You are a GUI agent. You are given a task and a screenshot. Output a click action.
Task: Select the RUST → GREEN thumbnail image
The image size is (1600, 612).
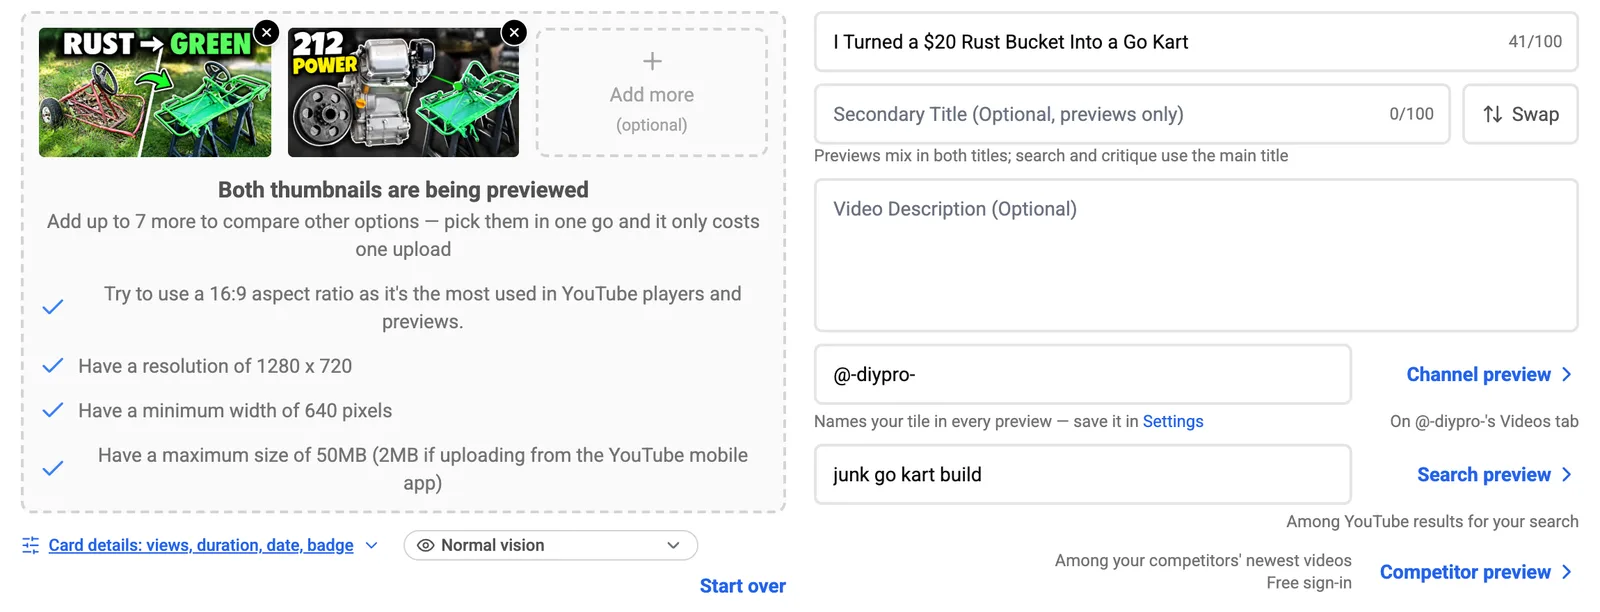(155, 92)
